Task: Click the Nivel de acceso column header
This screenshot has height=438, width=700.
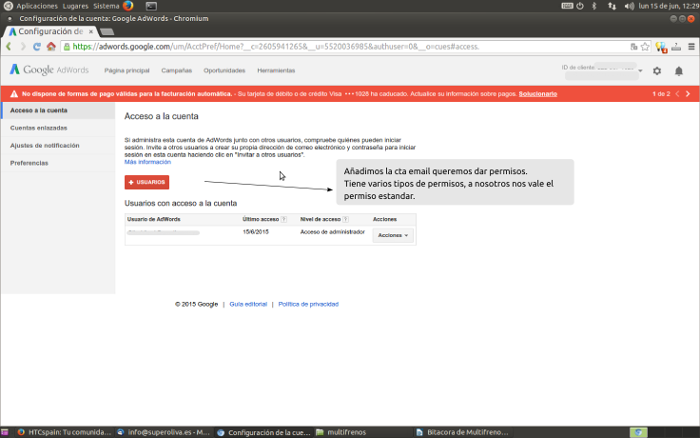Action: coord(320,219)
